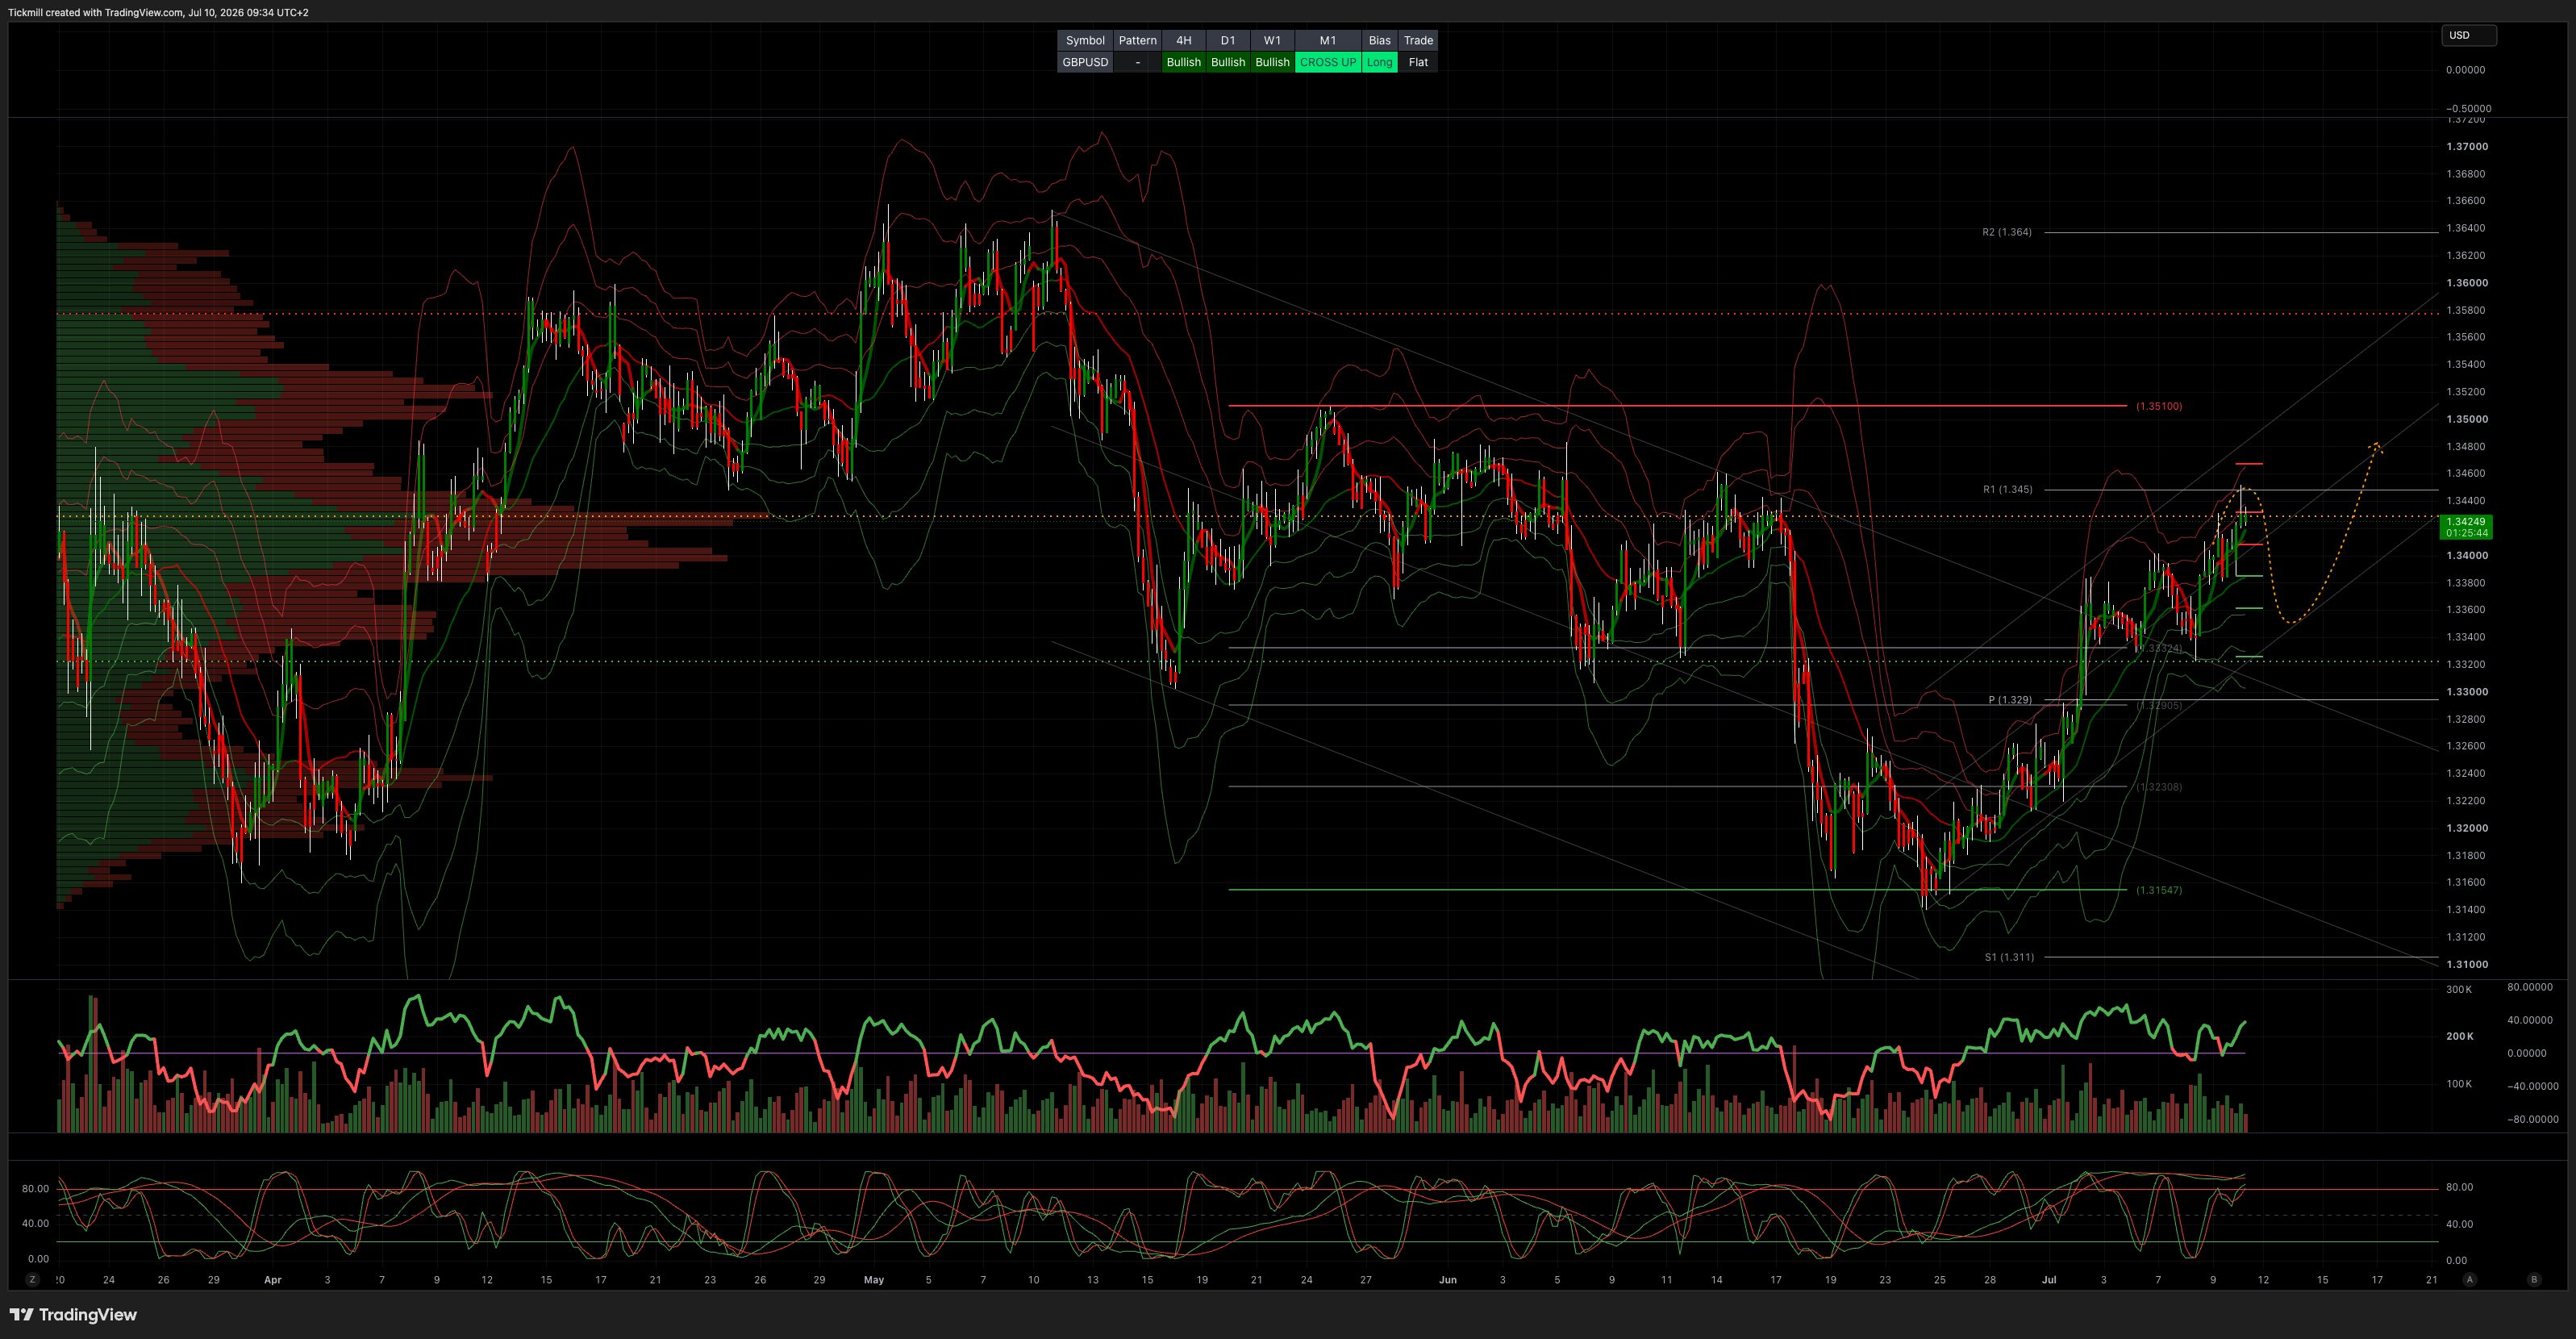Click the R1 (1.345) pivot label
The width and height of the screenshot is (2576, 1339).
2007,490
